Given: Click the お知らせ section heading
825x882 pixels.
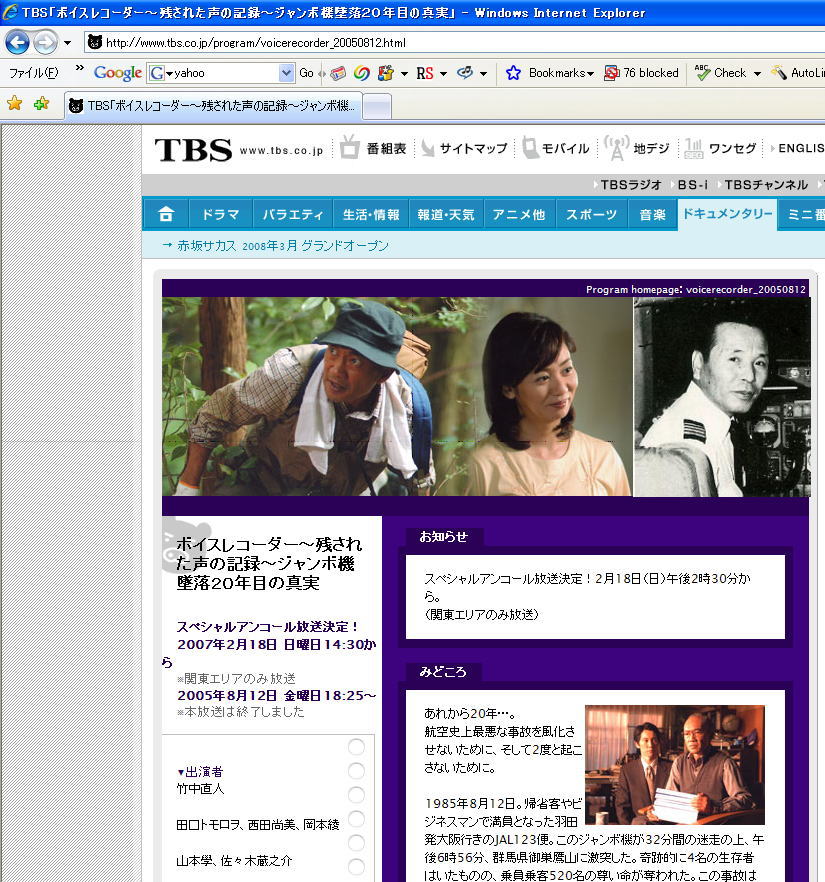Looking at the screenshot, I should [x=444, y=537].
